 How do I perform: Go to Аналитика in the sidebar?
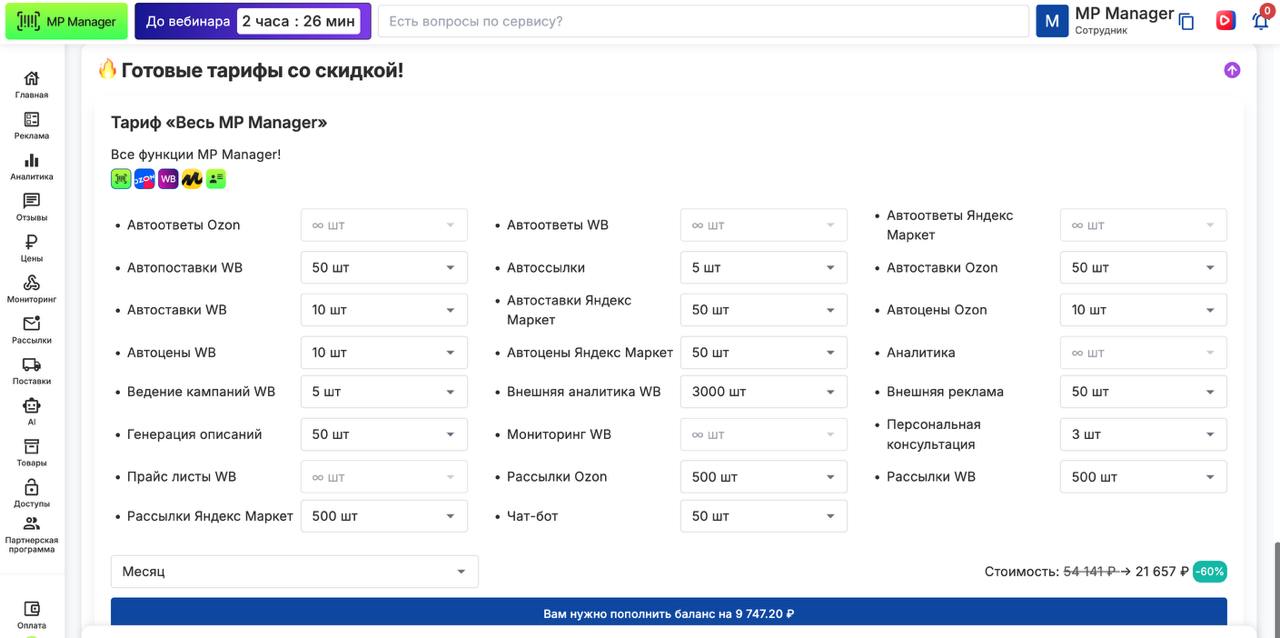click(x=31, y=166)
